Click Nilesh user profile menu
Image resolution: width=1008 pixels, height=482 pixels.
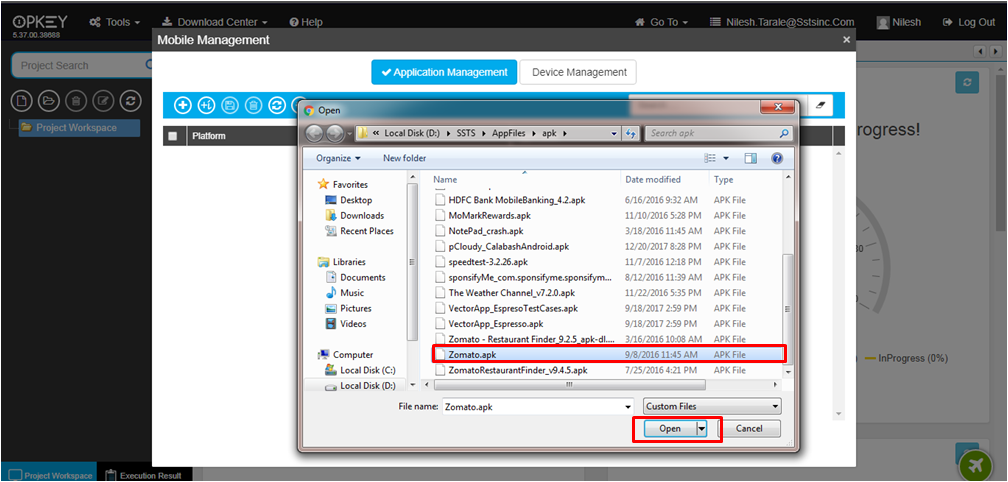coord(899,22)
